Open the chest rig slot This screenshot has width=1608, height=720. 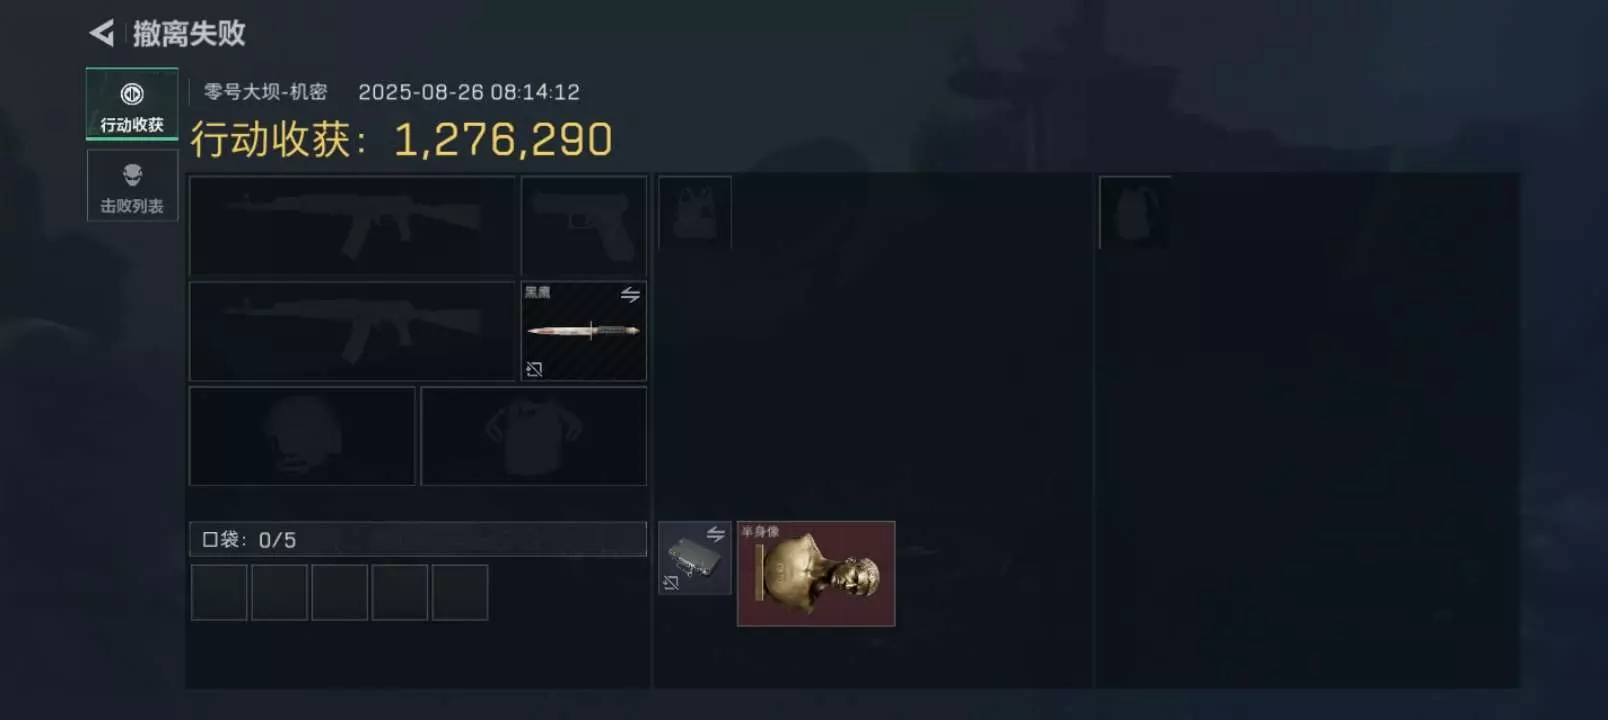click(695, 212)
